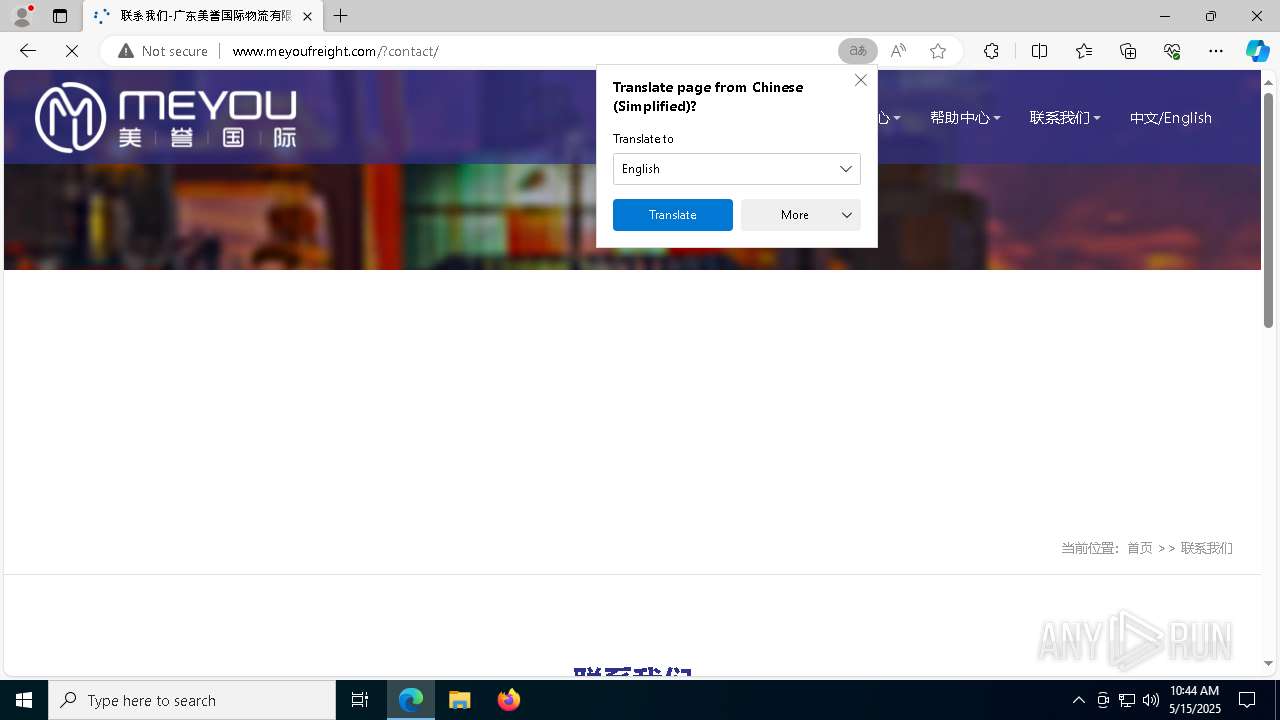
Task: Open the Favorites list icon
Action: click(1084, 51)
